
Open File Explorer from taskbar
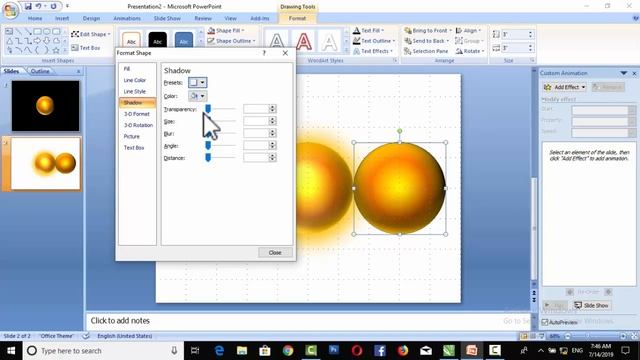click(242, 351)
